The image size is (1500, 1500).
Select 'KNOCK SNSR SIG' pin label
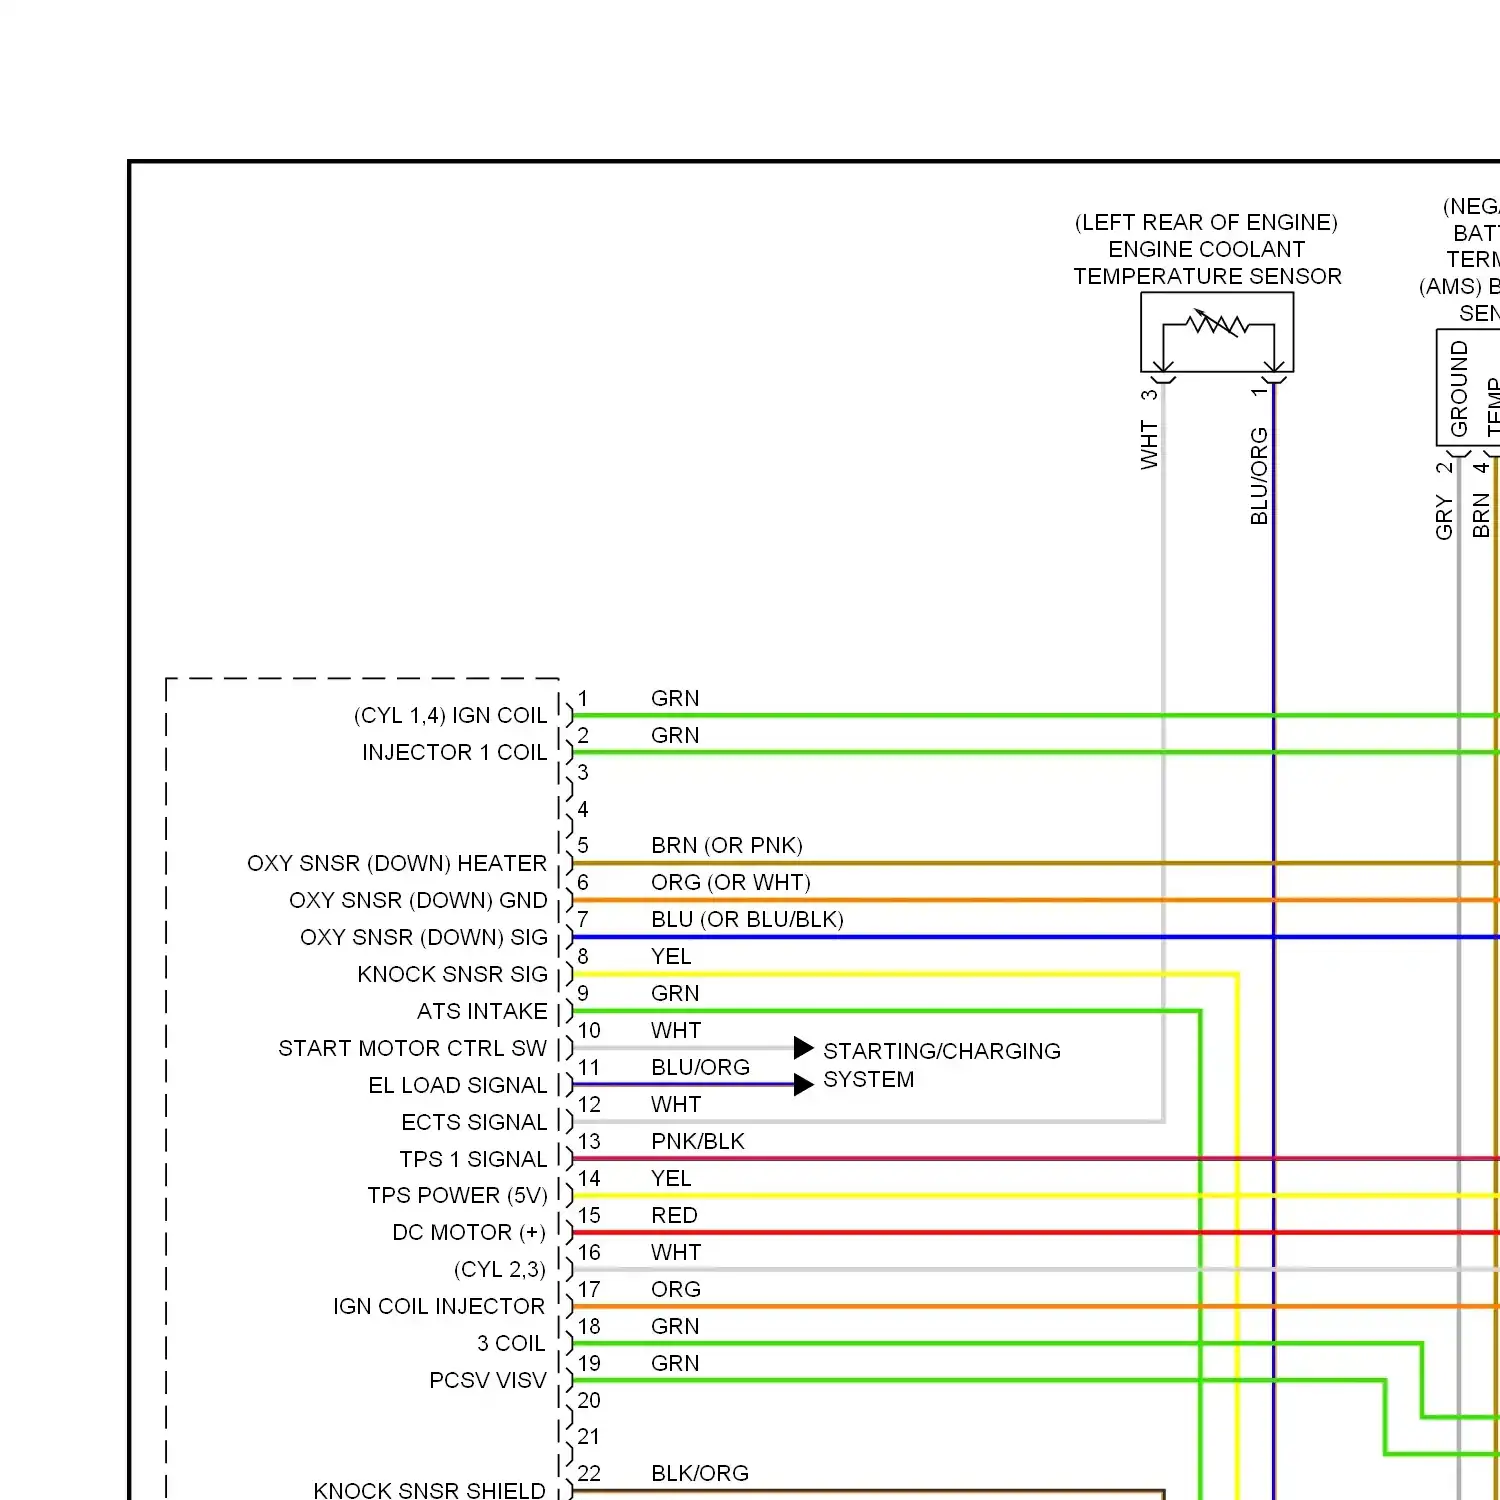point(452,974)
